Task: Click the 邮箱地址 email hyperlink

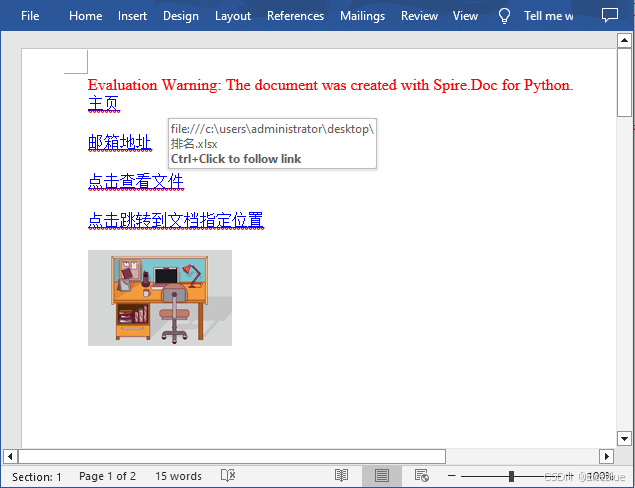Action: [x=119, y=143]
